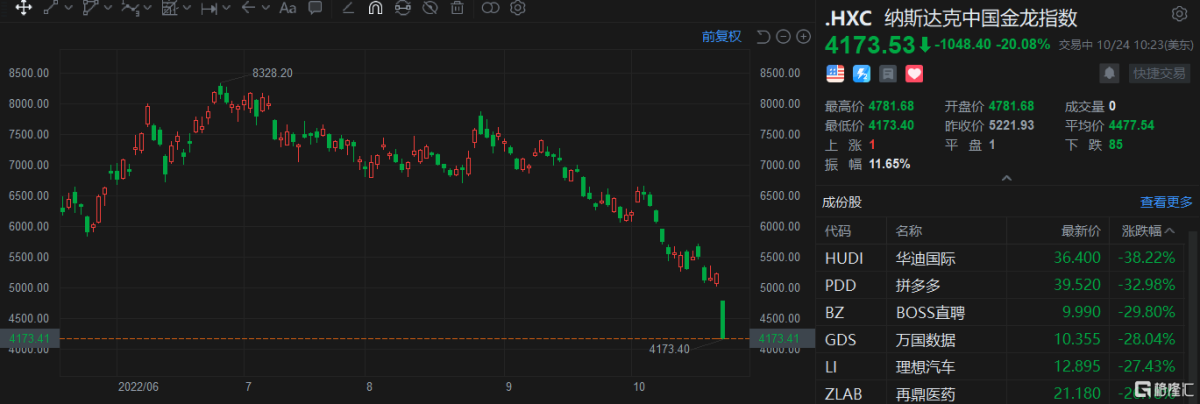Click the 4173.40 low label
Image resolution: width=1200 pixels, height=404 pixels.
pos(671,349)
